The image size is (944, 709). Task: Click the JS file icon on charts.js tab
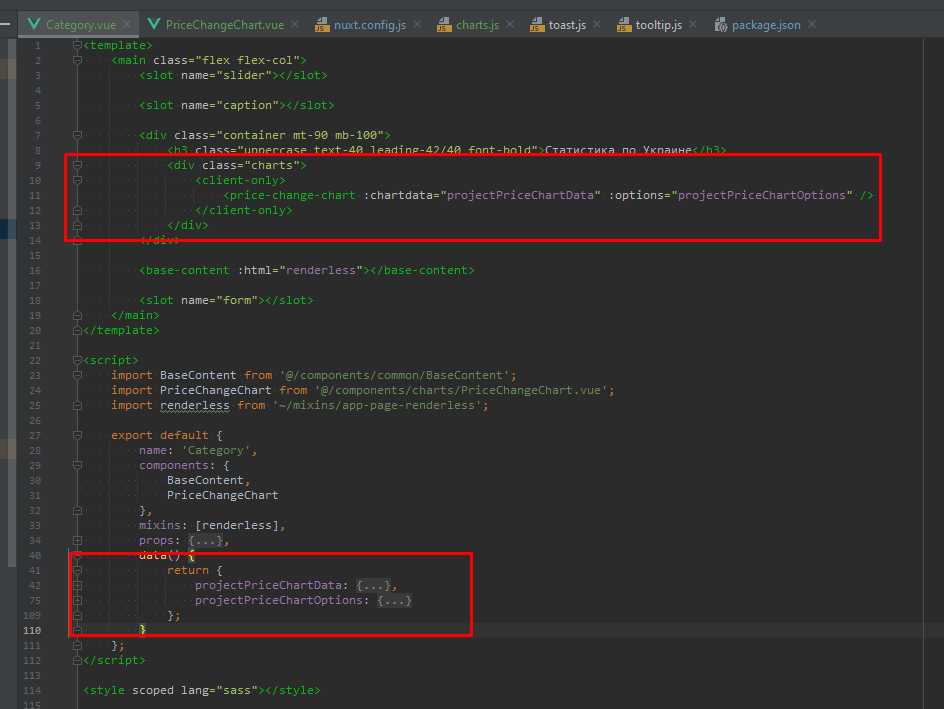(x=444, y=25)
